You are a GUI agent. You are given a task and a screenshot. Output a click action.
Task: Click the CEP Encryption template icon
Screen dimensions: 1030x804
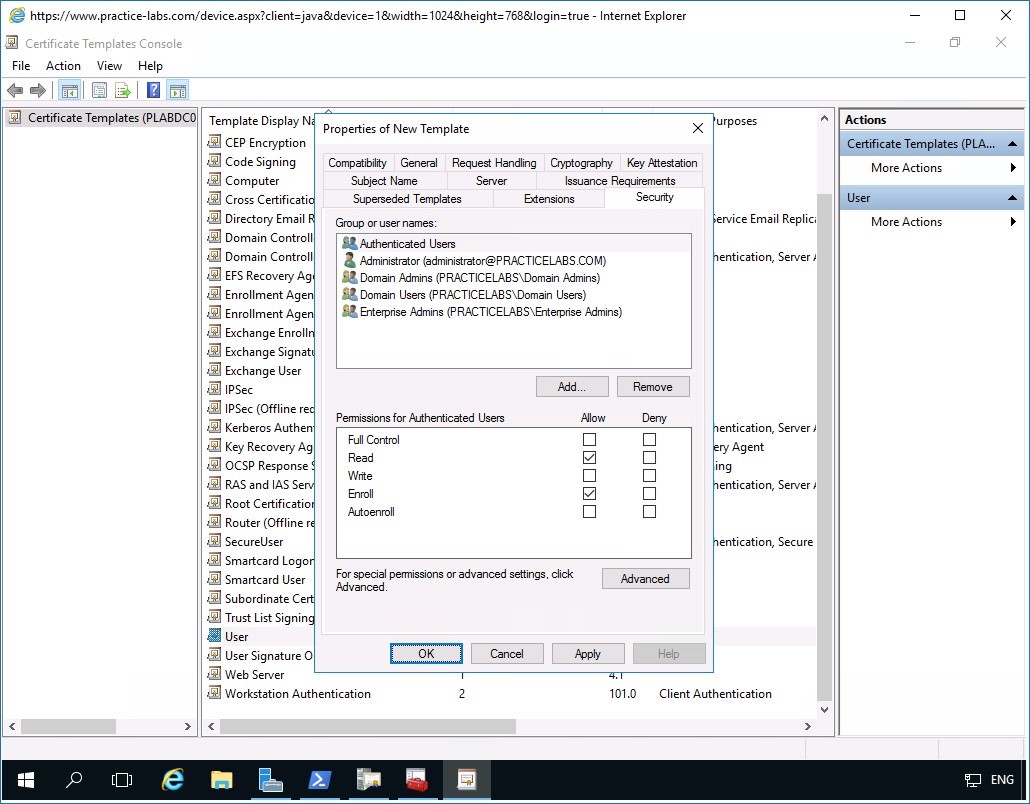coord(214,142)
